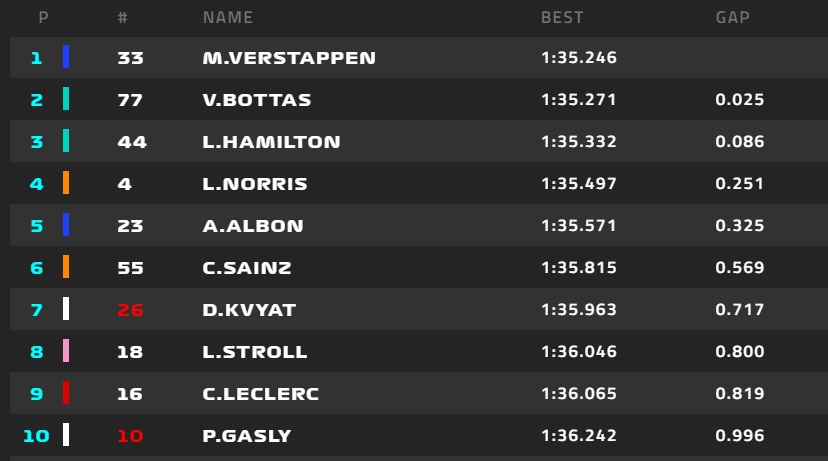The height and width of the screenshot is (461, 828).
Task: Click P.GASLY best time 1:36.242
Action: click(579, 436)
